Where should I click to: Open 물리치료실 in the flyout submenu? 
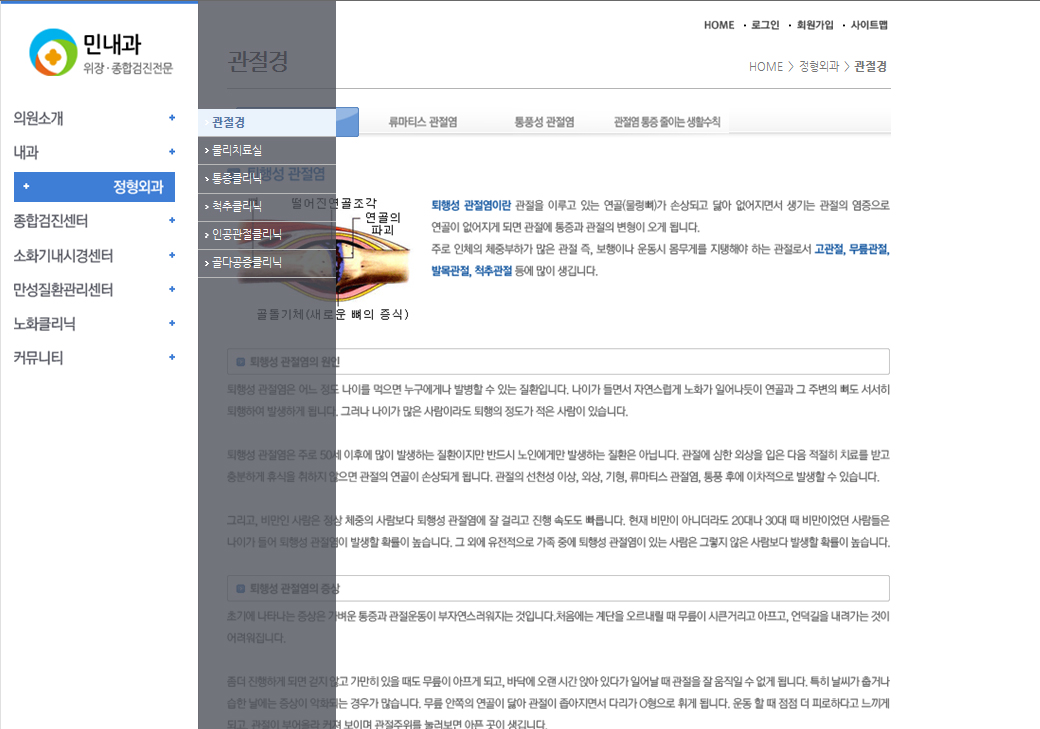[x=237, y=150]
